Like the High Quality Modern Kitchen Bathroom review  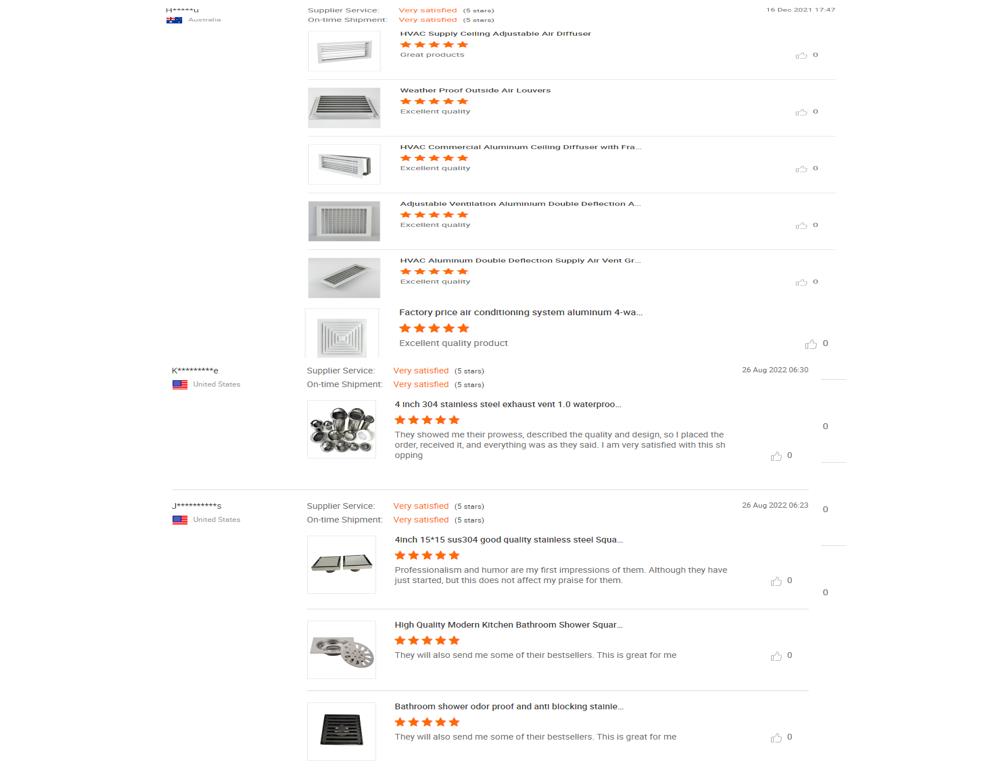pos(776,657)
